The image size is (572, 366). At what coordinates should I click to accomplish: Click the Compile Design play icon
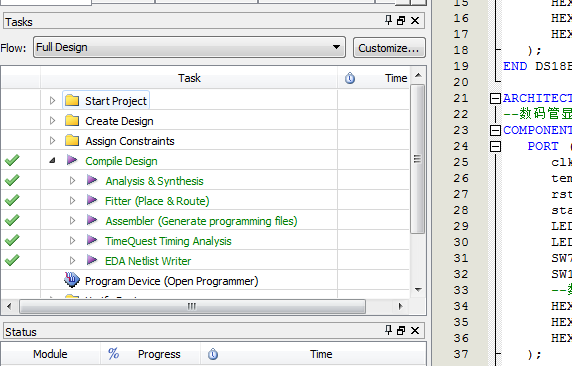click(x=72, y=160)
